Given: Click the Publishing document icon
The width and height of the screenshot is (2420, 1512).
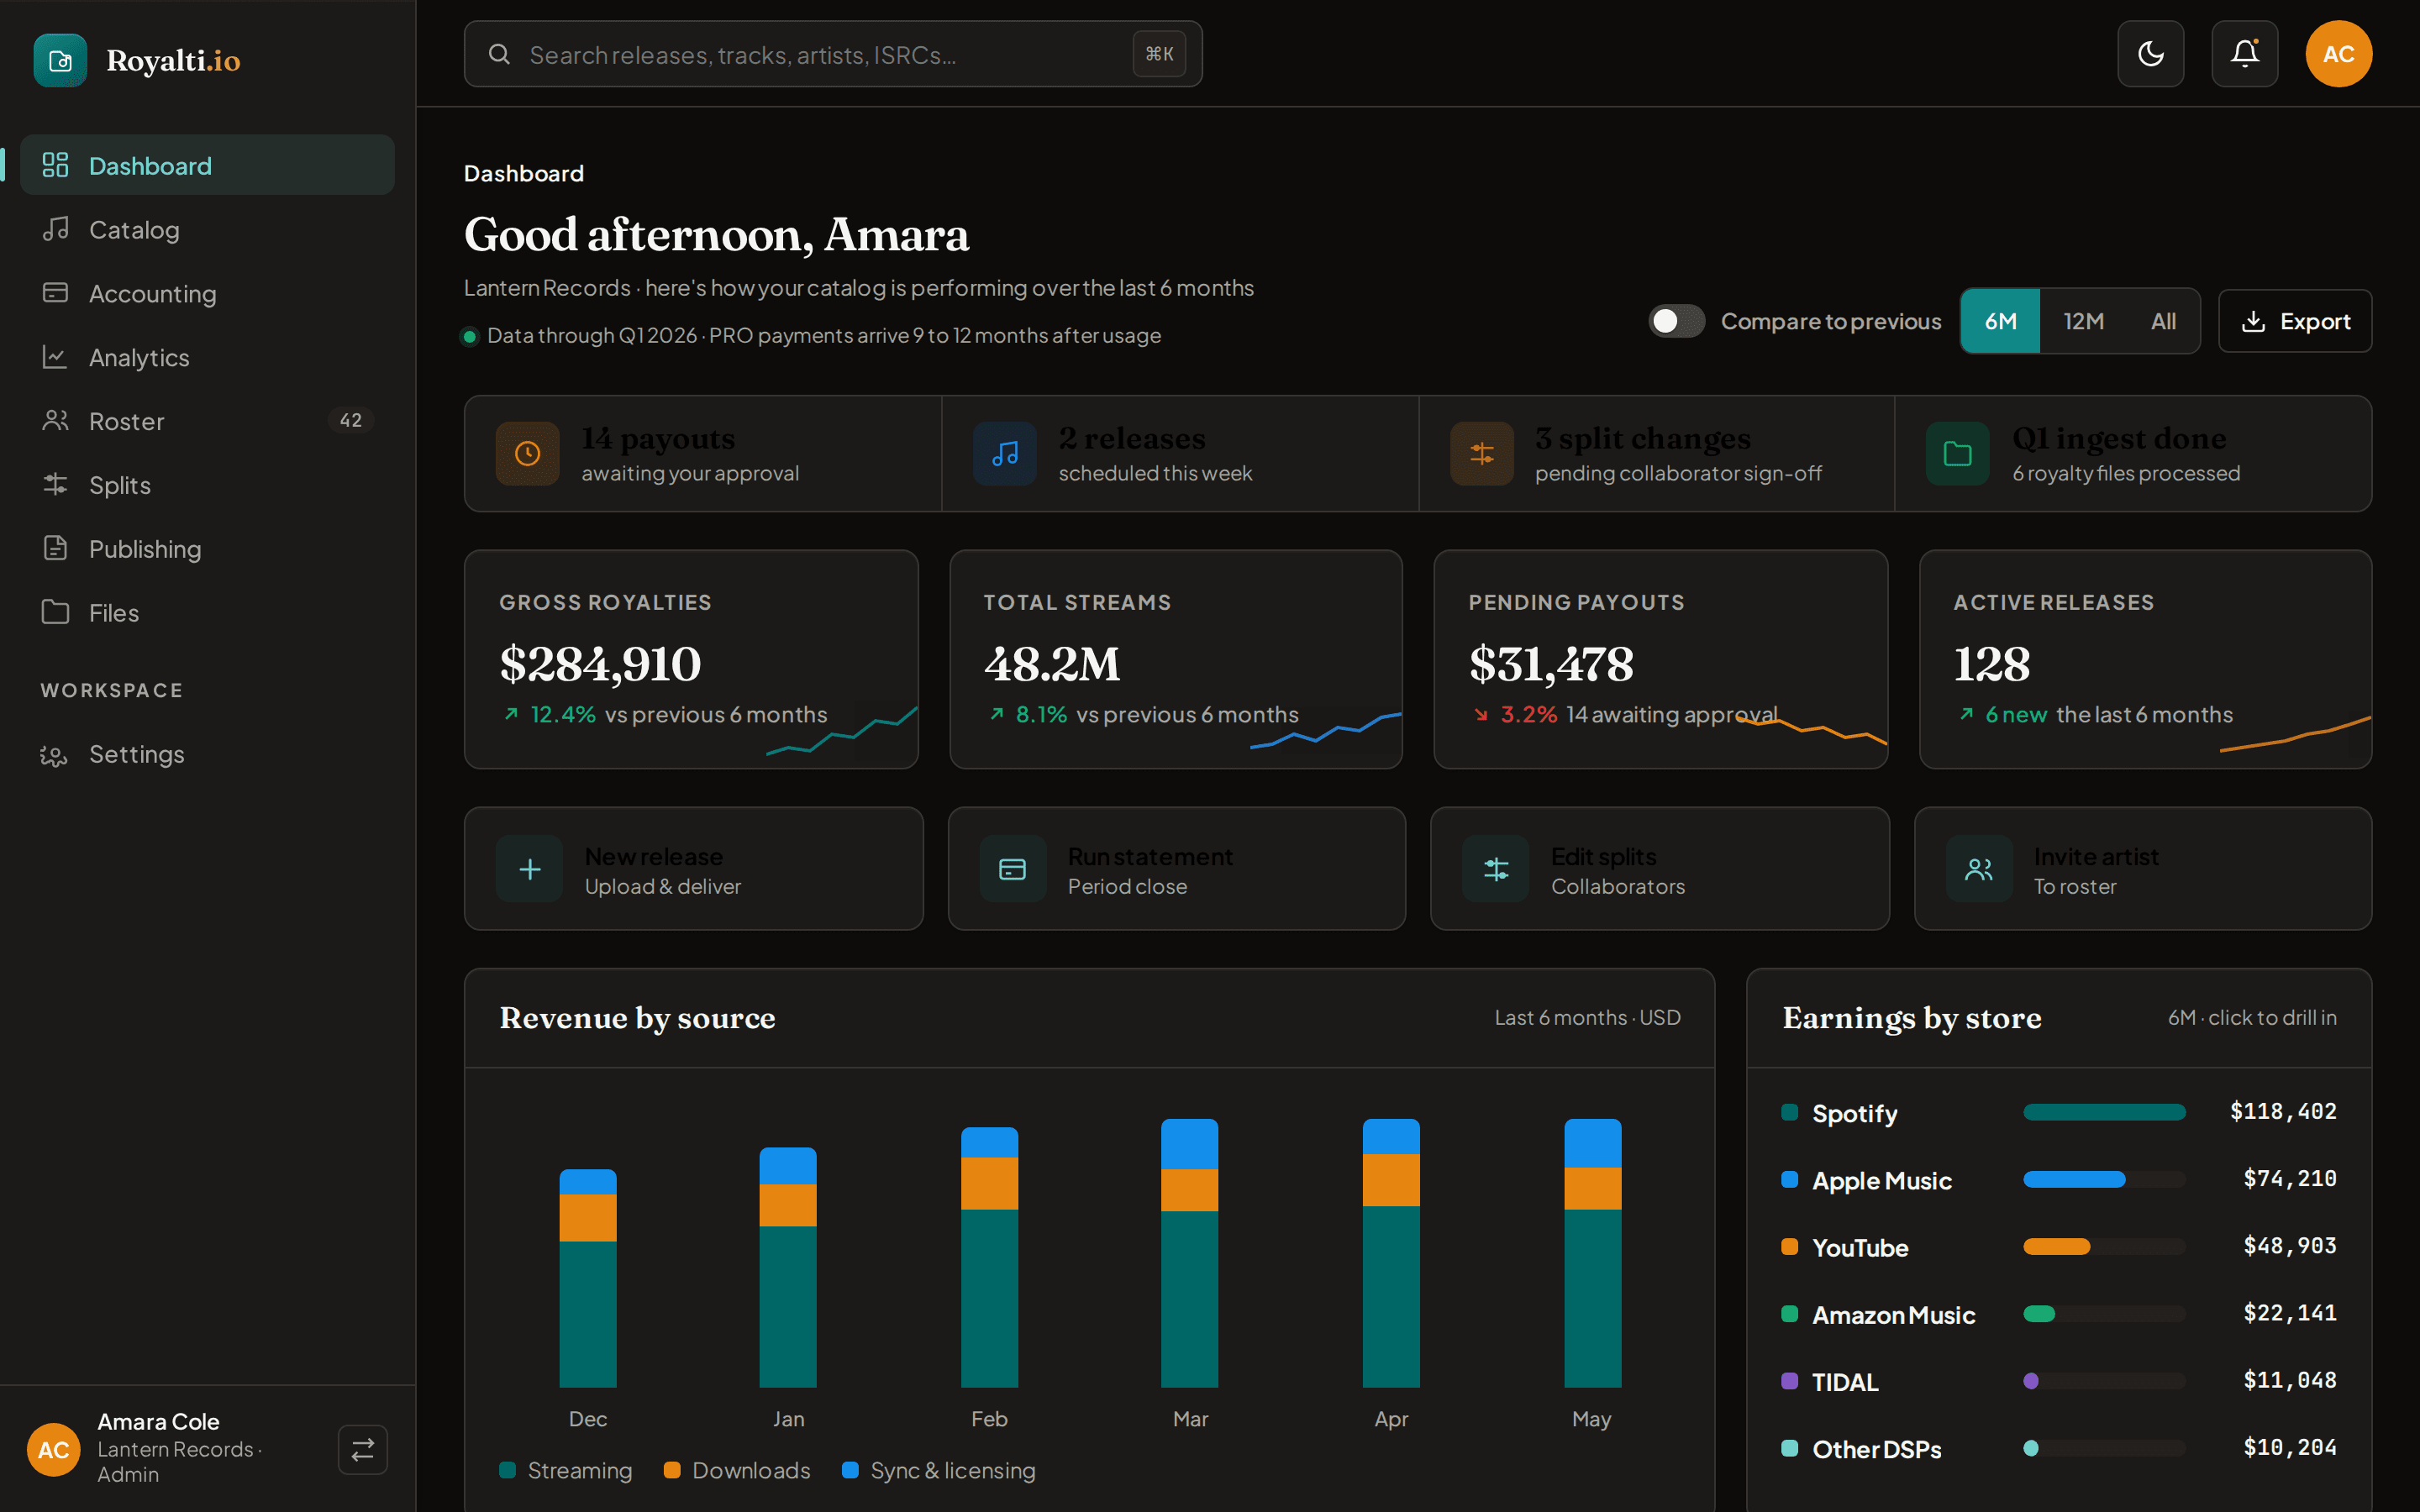Looking at the screenshot, I should point(55,548).
